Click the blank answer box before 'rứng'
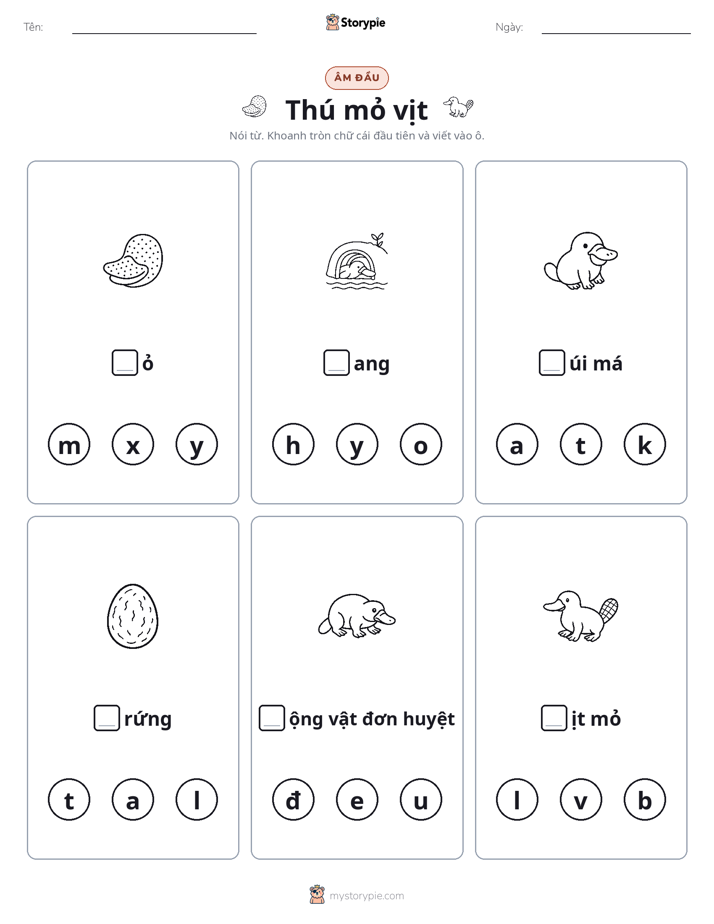Image resolution: width=714 pixels, height=924 pixels. [107, 718]
